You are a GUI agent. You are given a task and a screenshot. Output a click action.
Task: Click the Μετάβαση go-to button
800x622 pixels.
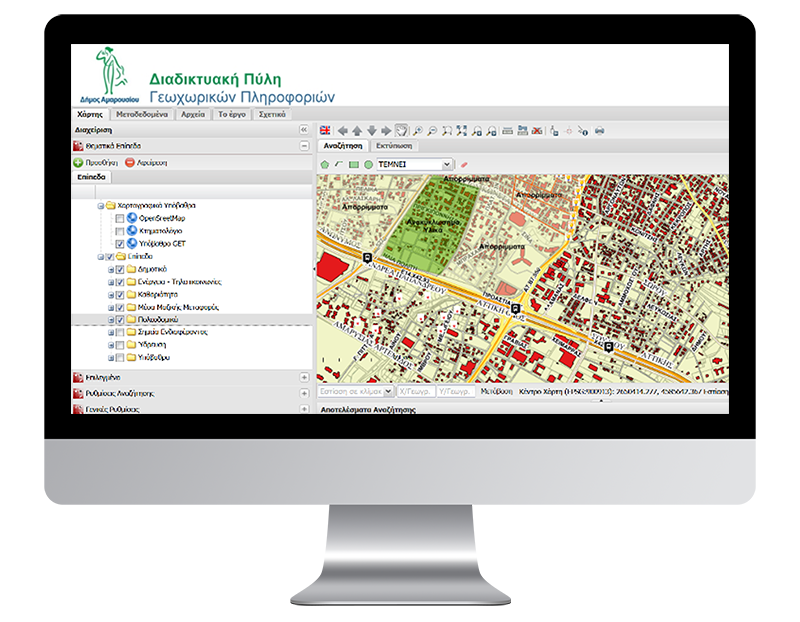[x=496, y=391]
